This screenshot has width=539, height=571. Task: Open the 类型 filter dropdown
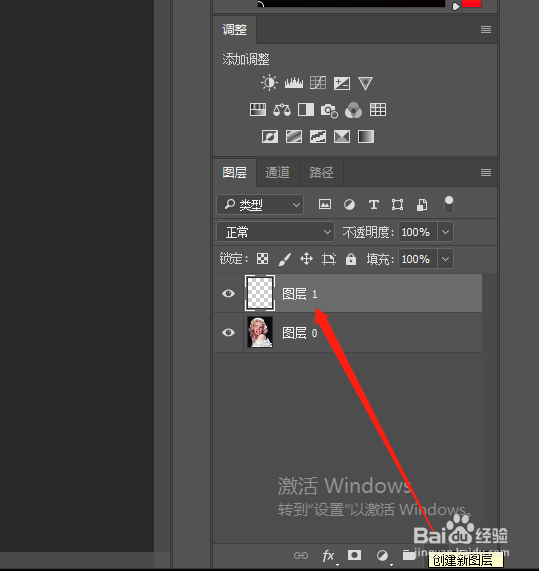tap(260, 205)
